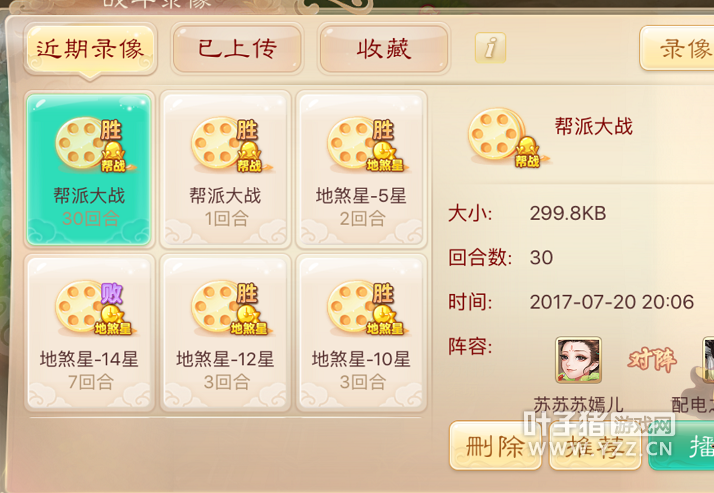Click the 录像 button at top right
714x493 pixels.
[677, 48]
